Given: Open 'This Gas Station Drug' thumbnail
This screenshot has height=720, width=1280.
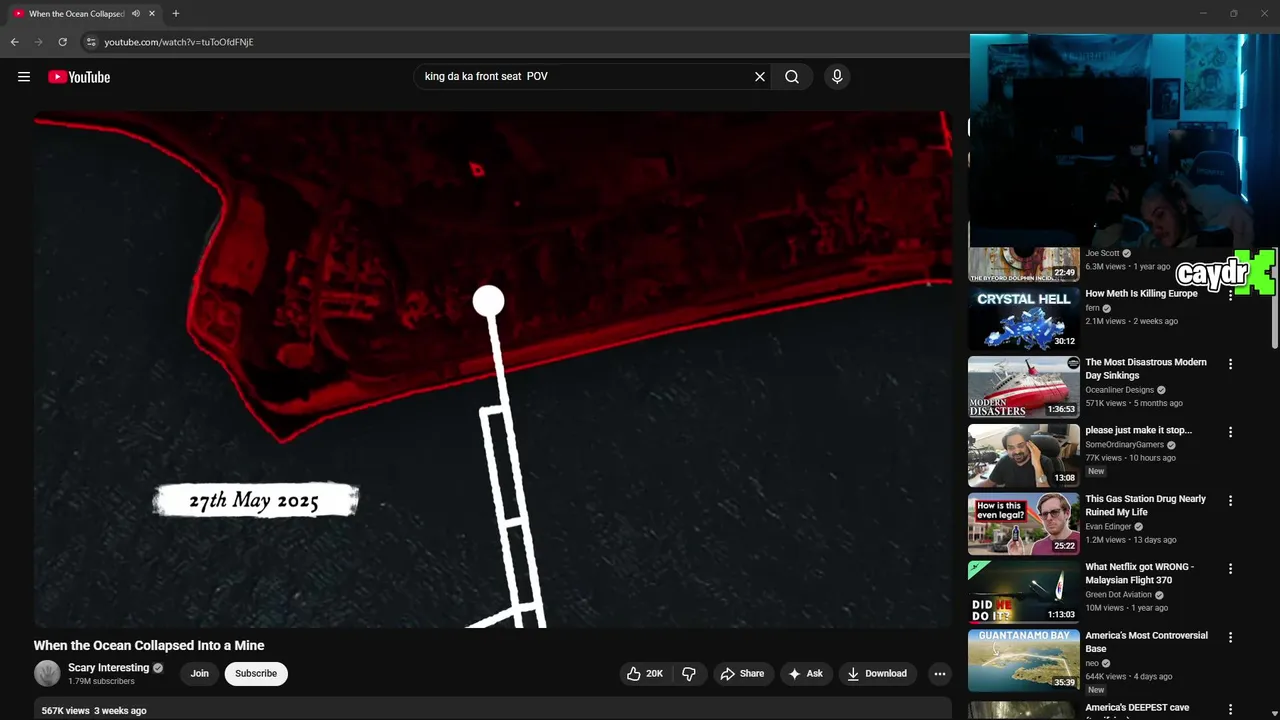Looking at the screenshot, I should coord(1024,524).
